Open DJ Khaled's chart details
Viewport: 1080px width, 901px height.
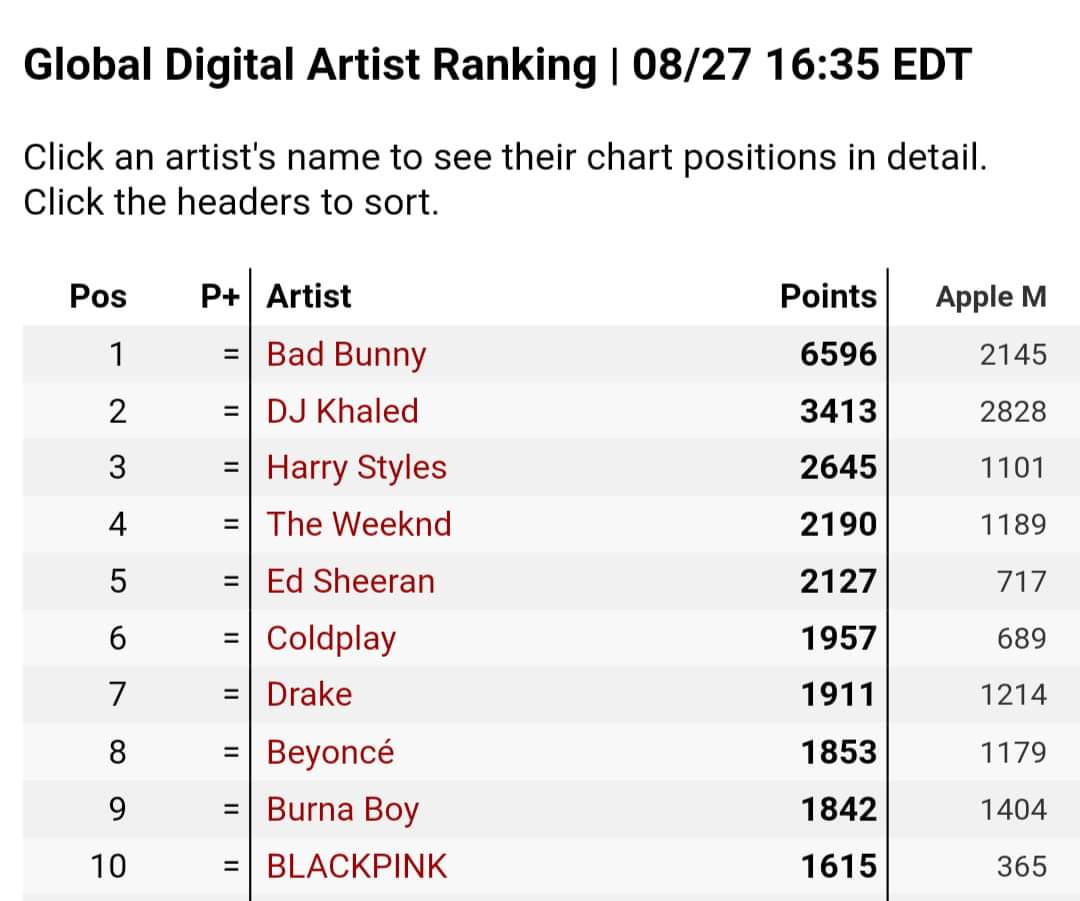coord(342,411)
